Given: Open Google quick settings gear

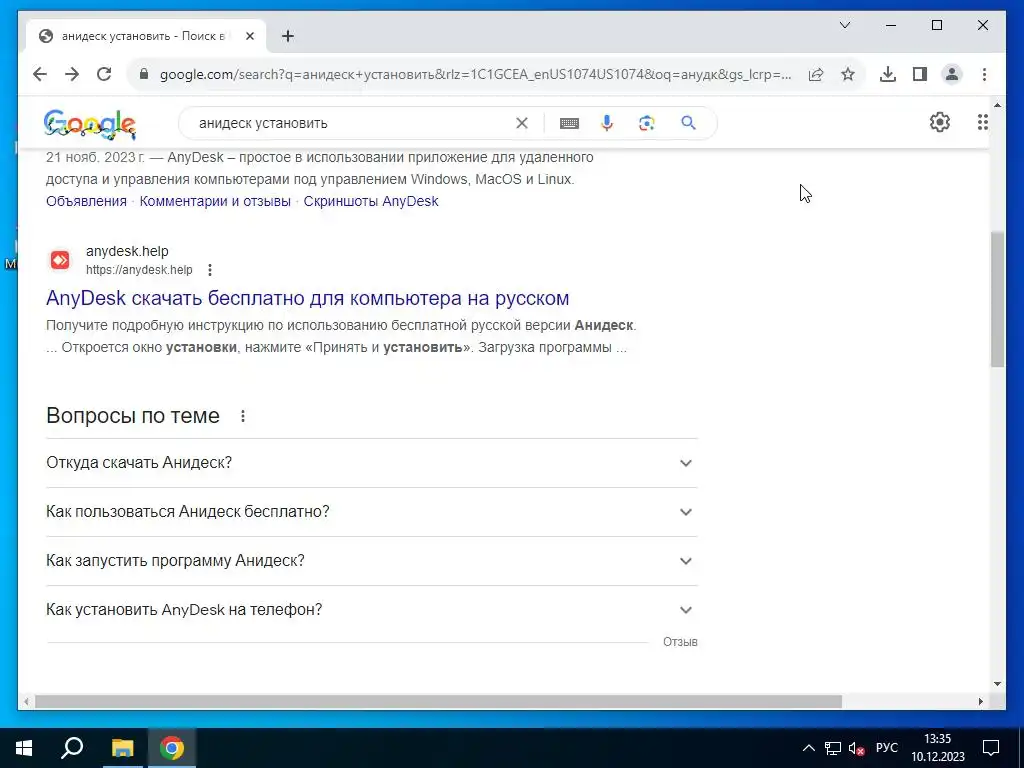Looking at the screenshot, I should click(x=940, y=122).
